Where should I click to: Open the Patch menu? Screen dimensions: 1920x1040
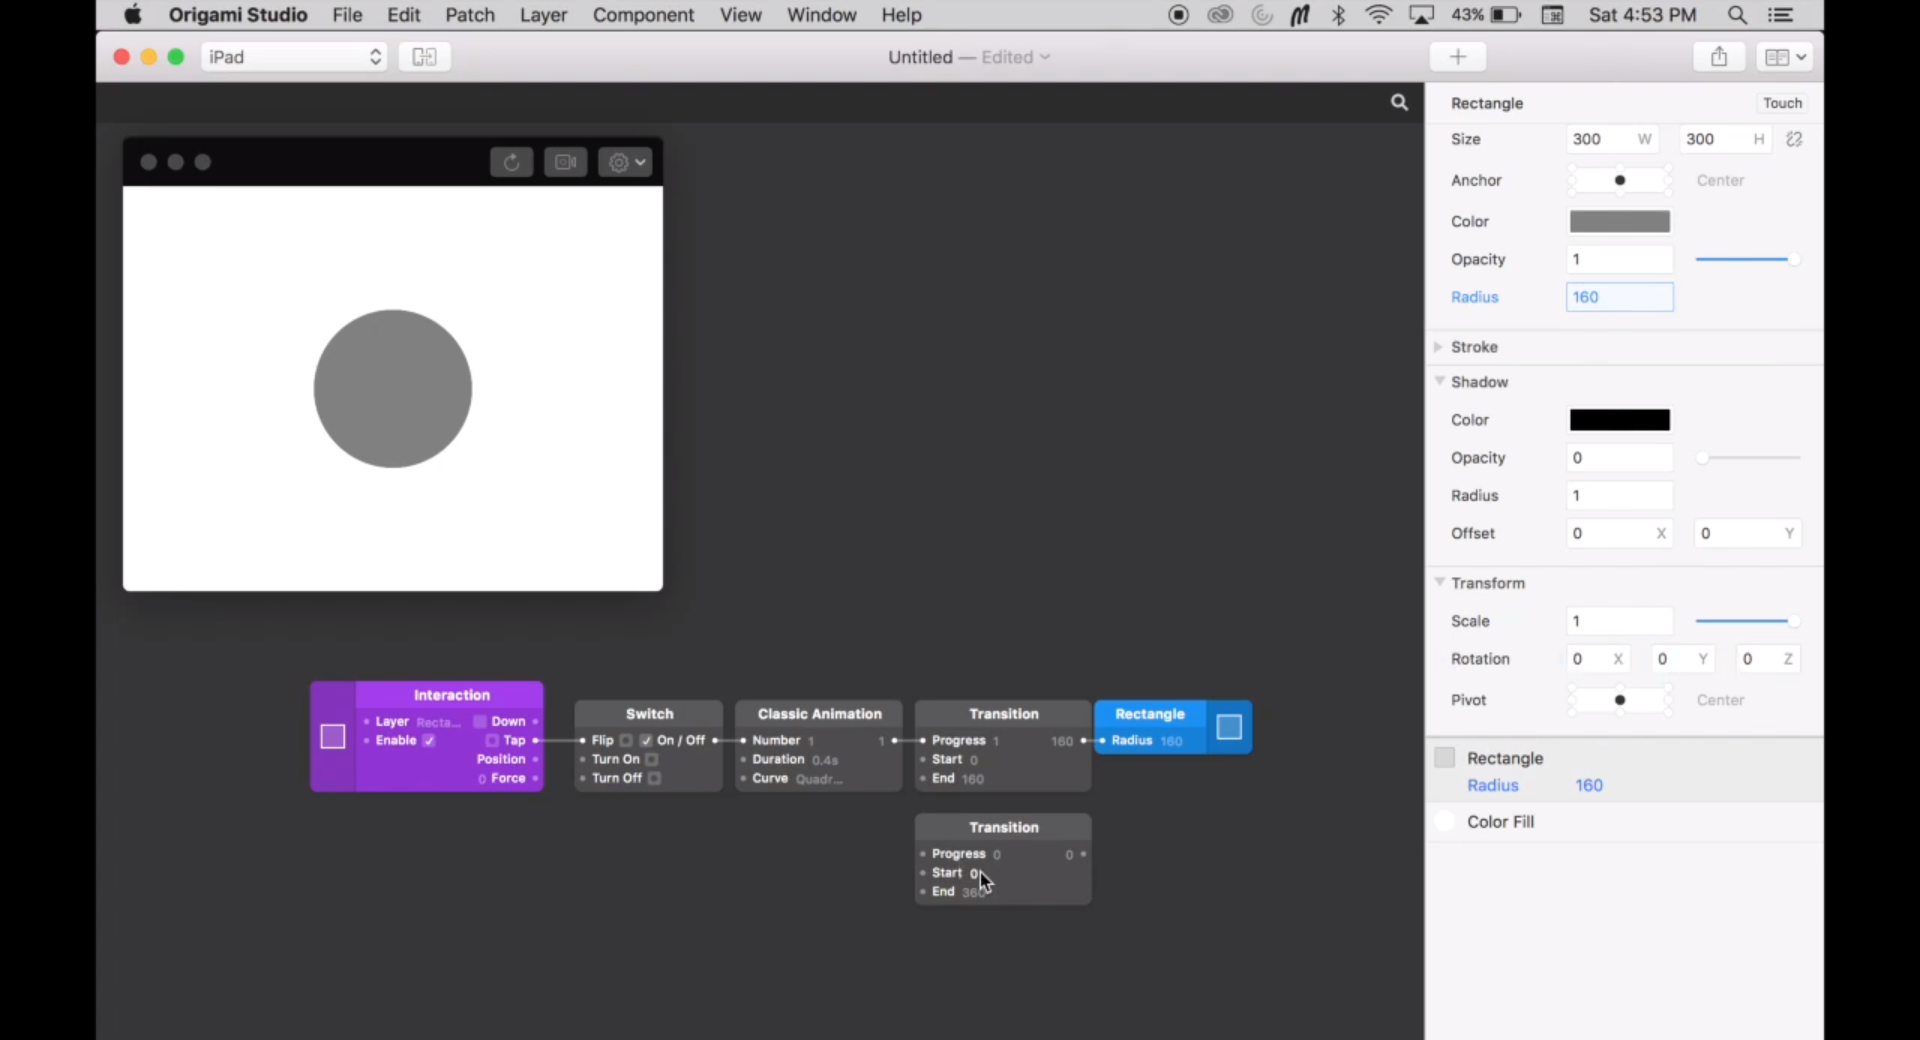pos(470,15)
